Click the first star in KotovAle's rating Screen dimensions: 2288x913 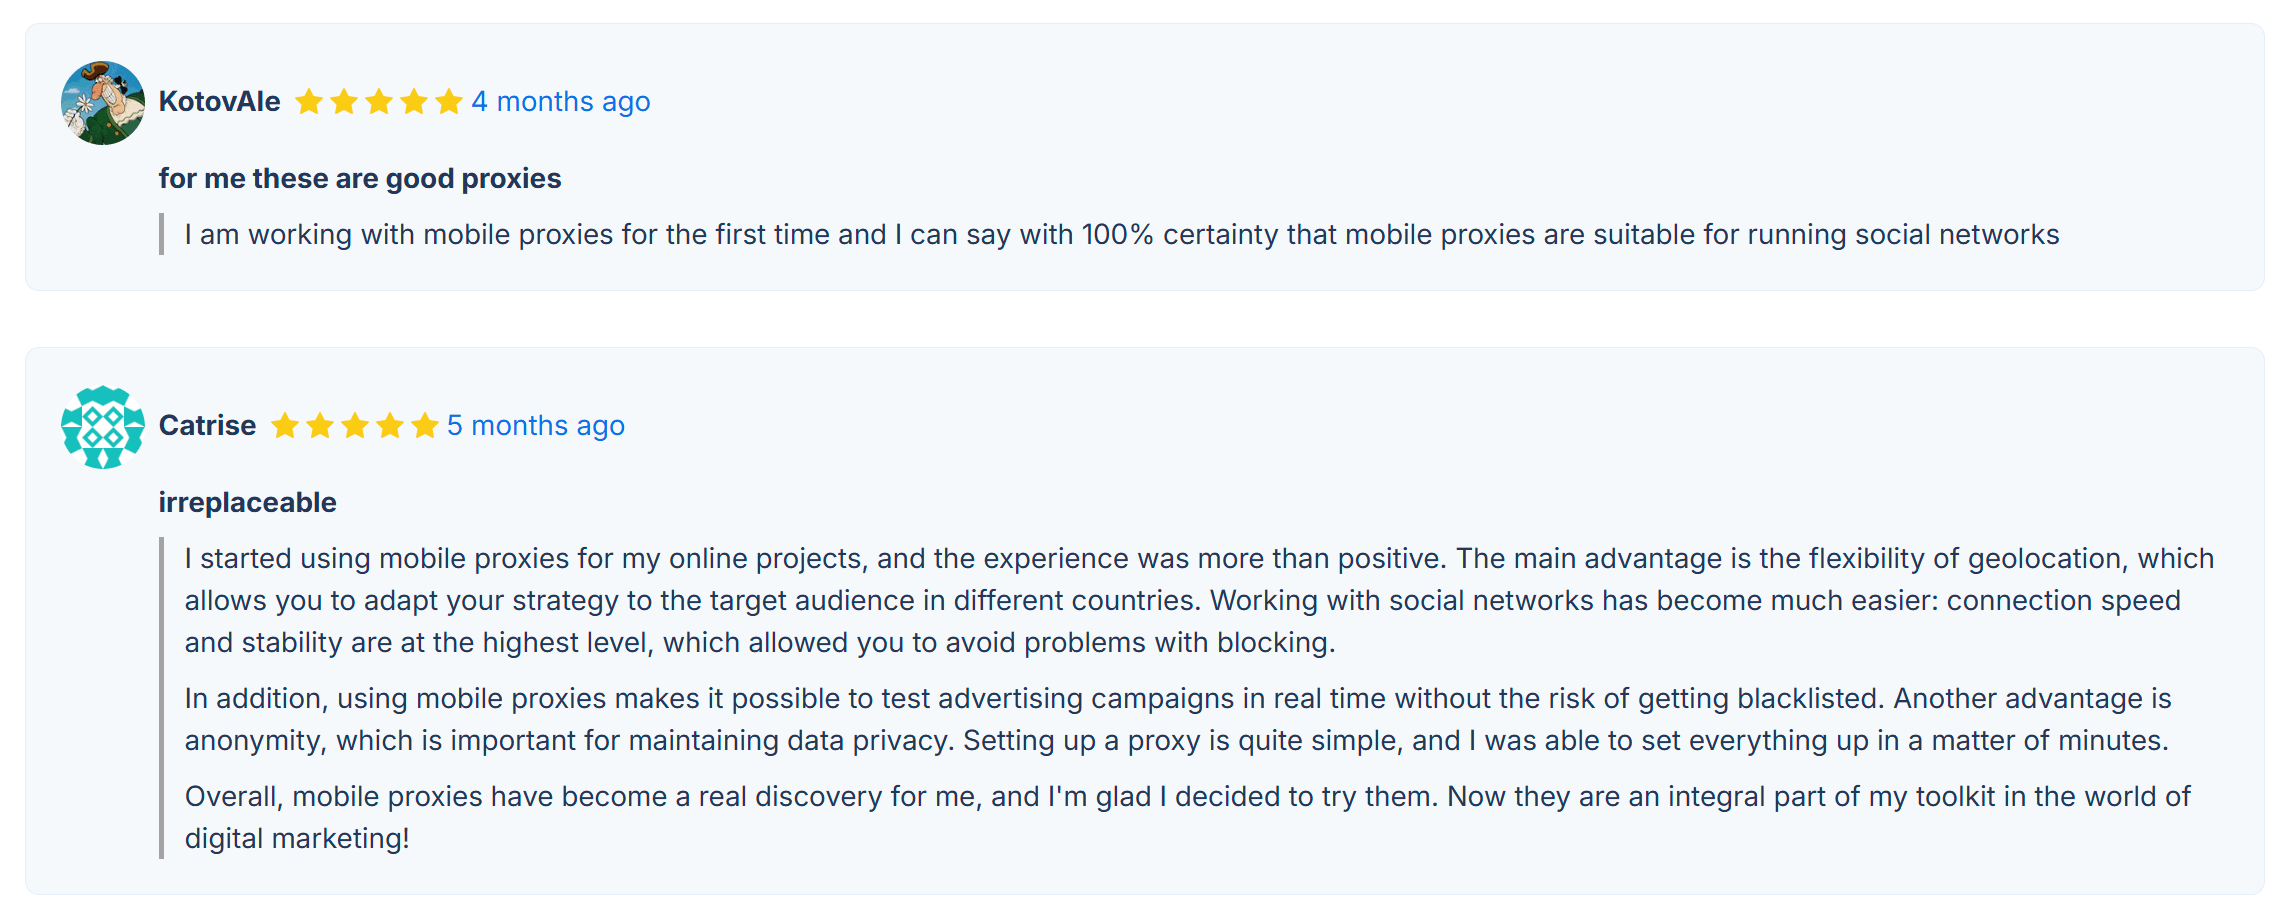[x=309, y=102]
